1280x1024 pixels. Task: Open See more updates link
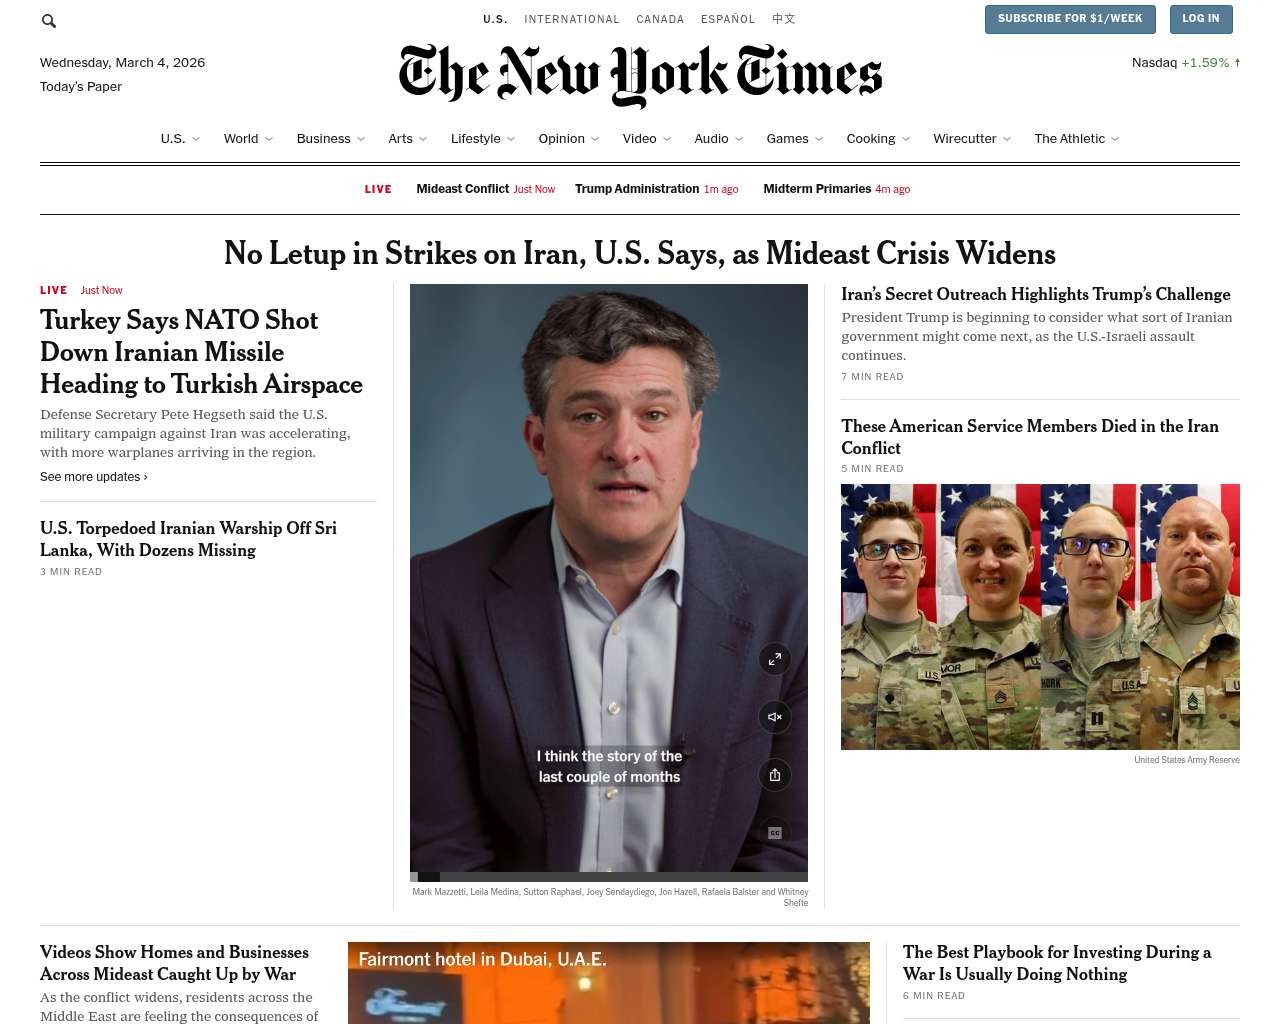(x=94, y=477)
